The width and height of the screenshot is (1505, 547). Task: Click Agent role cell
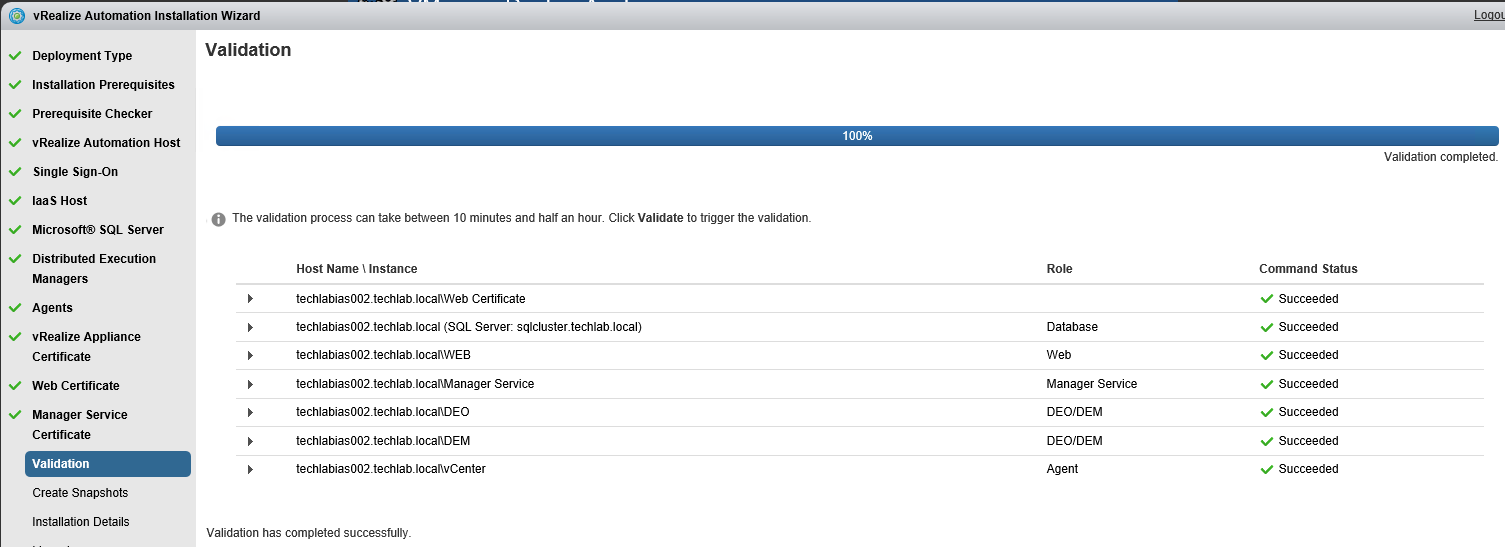1062,469
